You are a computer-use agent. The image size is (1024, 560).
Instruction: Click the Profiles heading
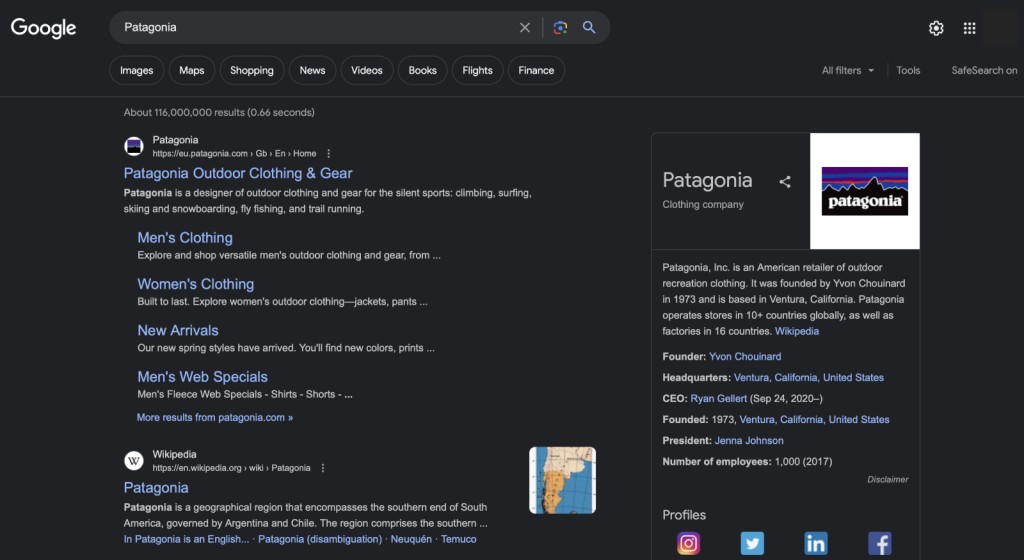684,515
